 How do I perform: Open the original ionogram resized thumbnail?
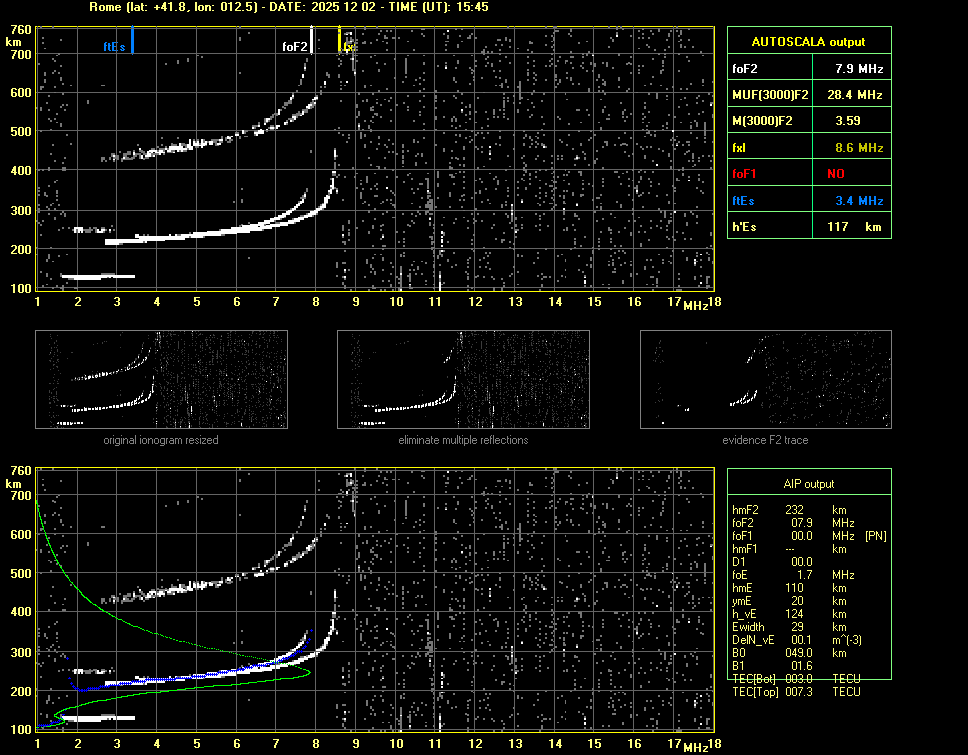(161, 379)
